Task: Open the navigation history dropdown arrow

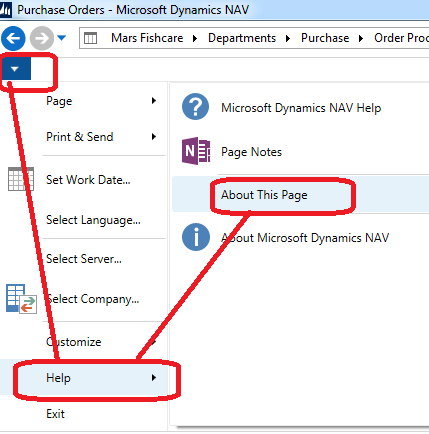Action: tap(61, 38)
